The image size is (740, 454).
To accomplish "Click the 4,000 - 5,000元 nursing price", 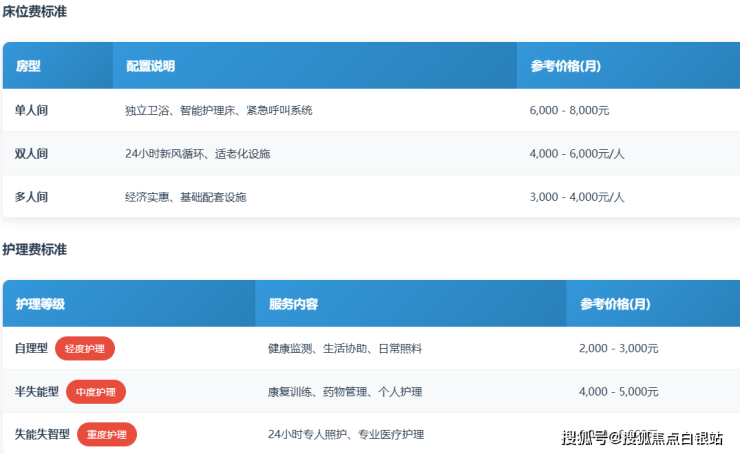I will pyautogui.click(x=619, y=391).
